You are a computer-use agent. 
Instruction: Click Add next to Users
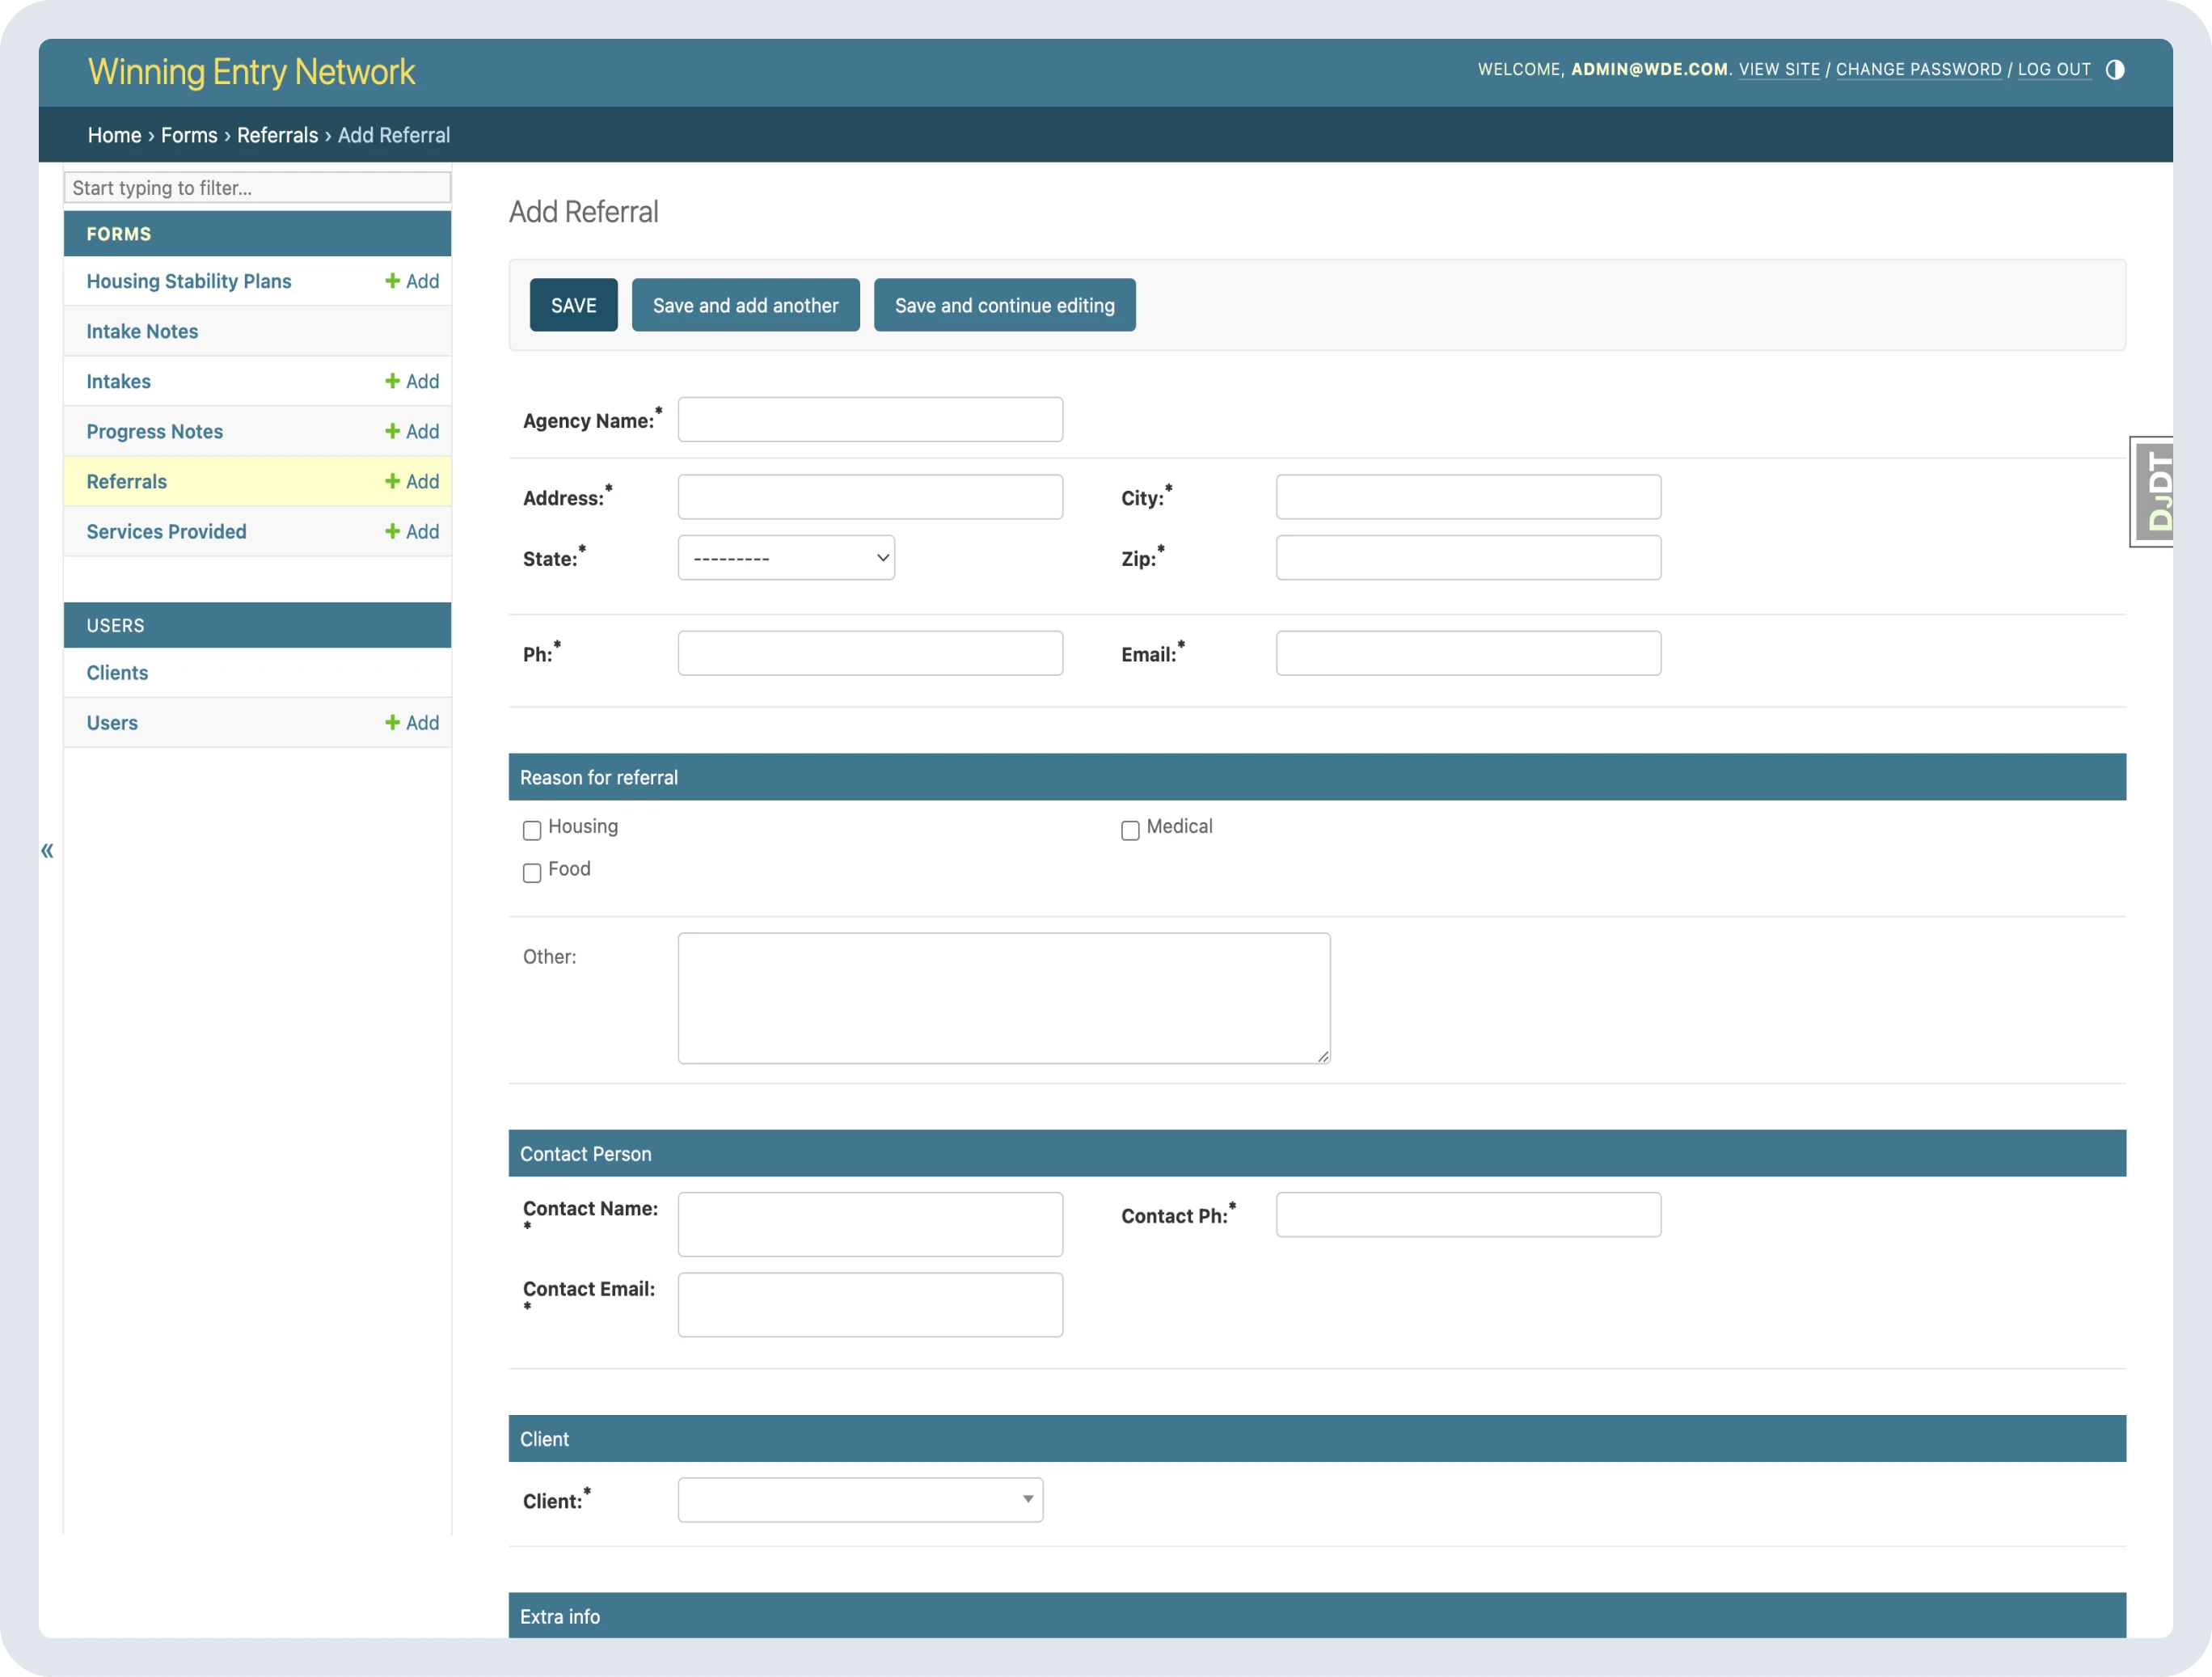click(x=412, y=722)
